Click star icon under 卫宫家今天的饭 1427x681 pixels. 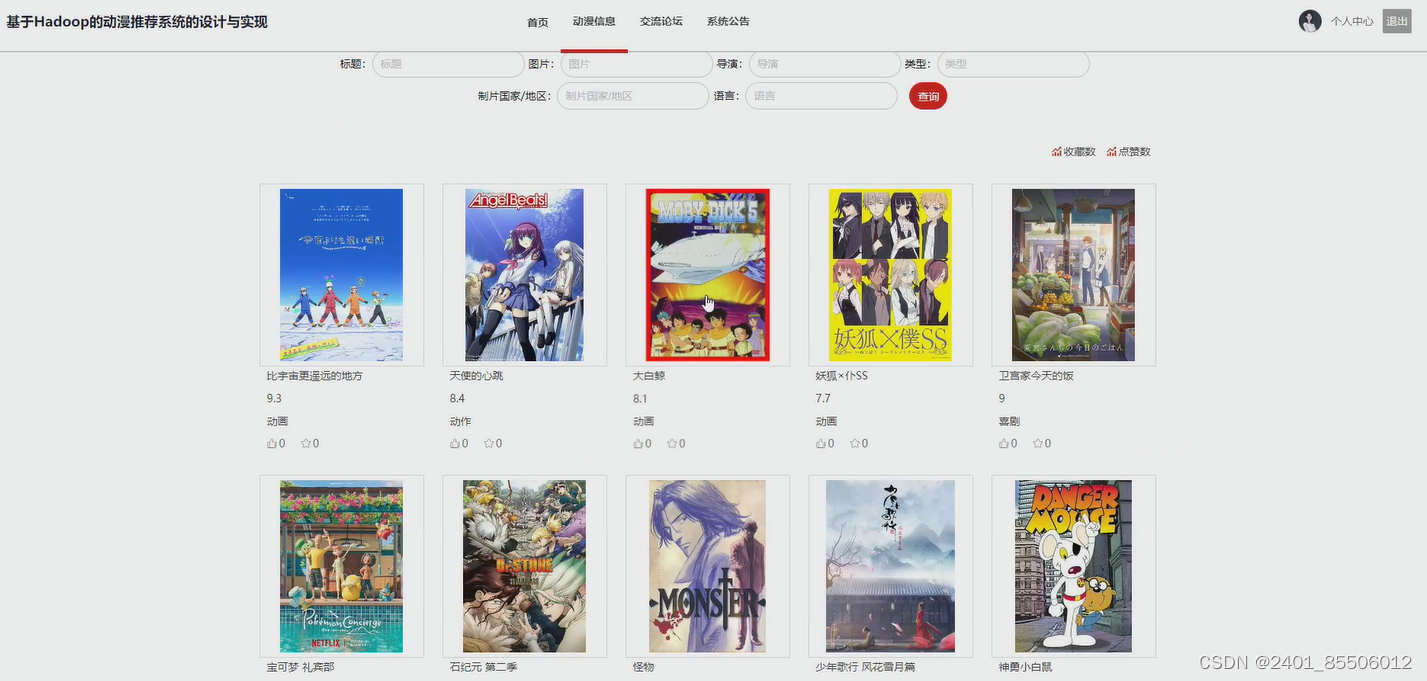1038,443
